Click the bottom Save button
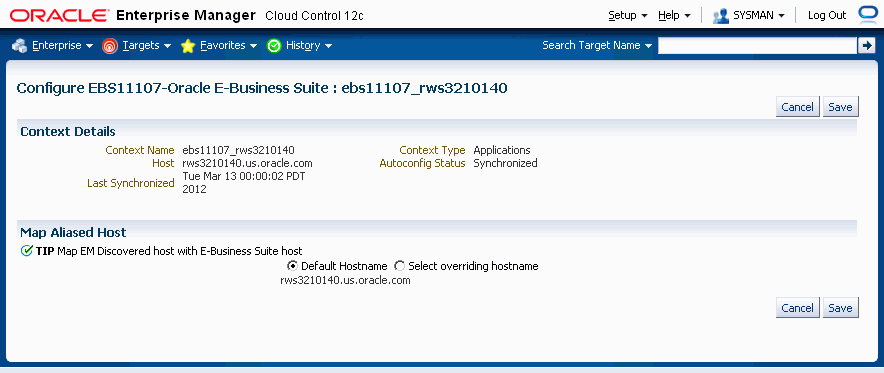The height and width of the screenshot is (373, 884). (840, 308)
